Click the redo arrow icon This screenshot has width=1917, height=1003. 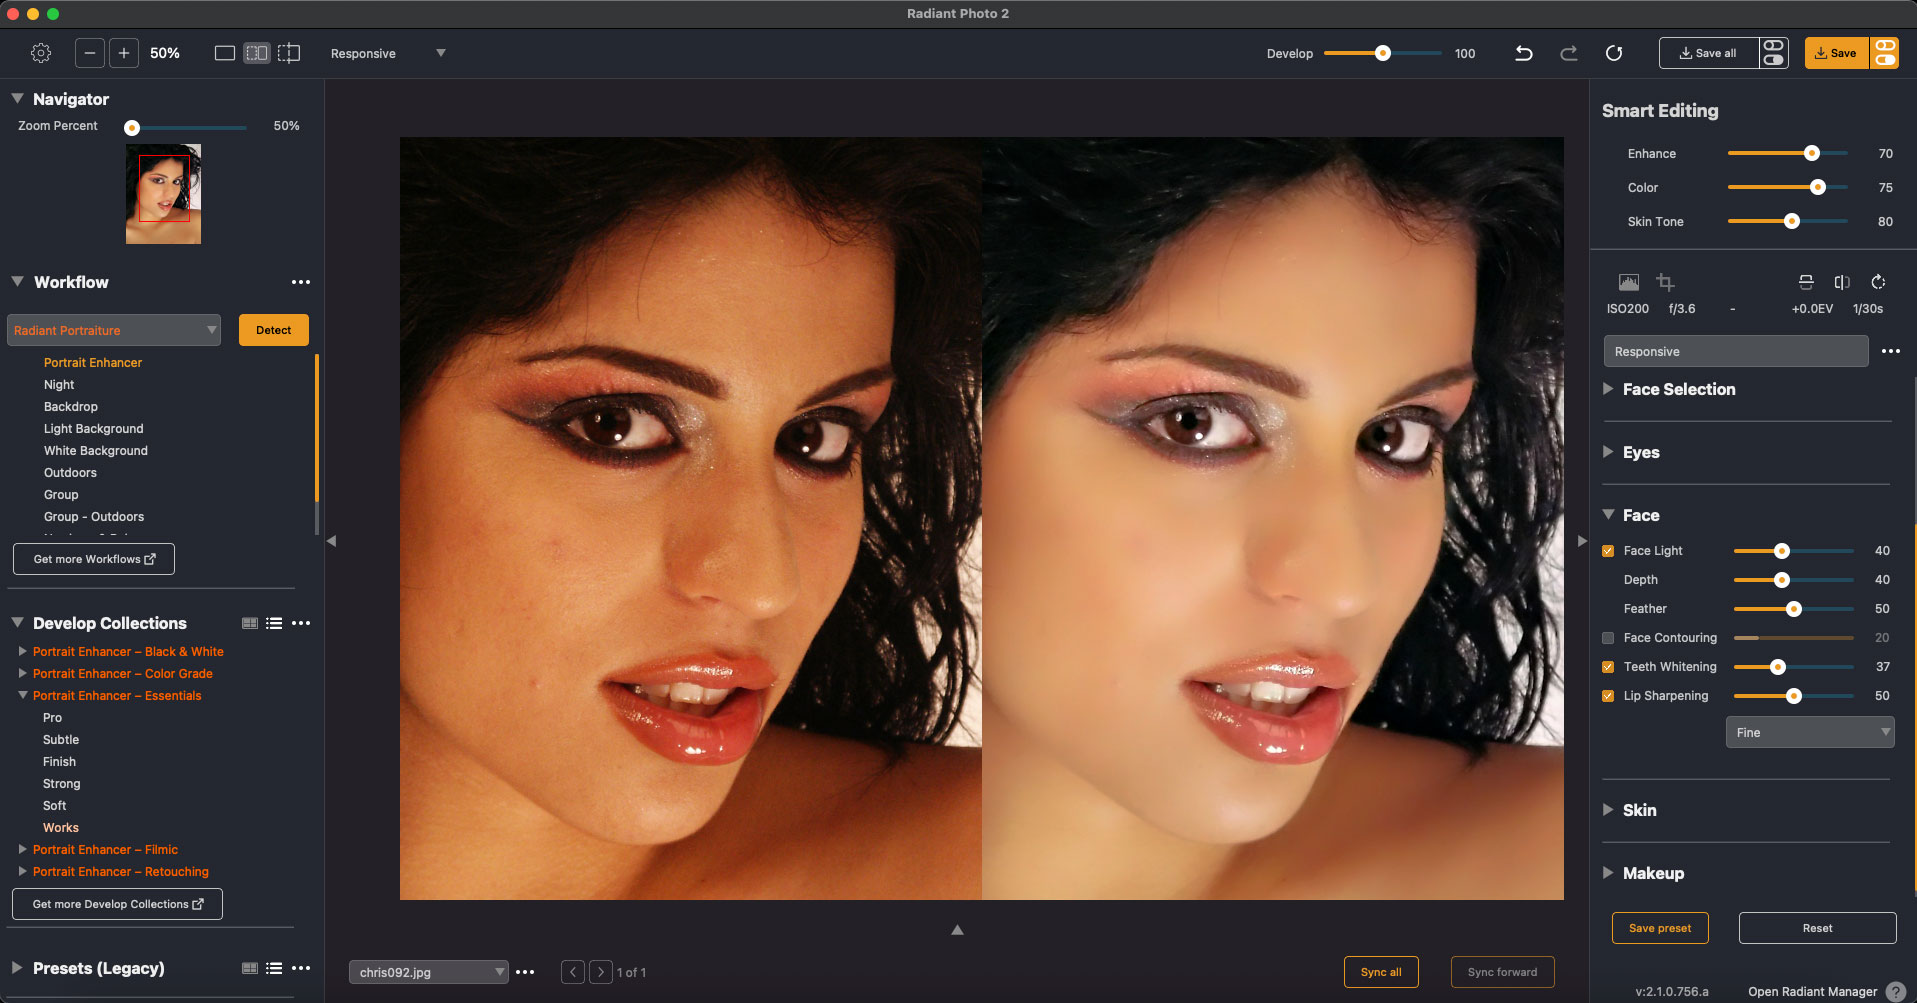[x=1568, y=53]
